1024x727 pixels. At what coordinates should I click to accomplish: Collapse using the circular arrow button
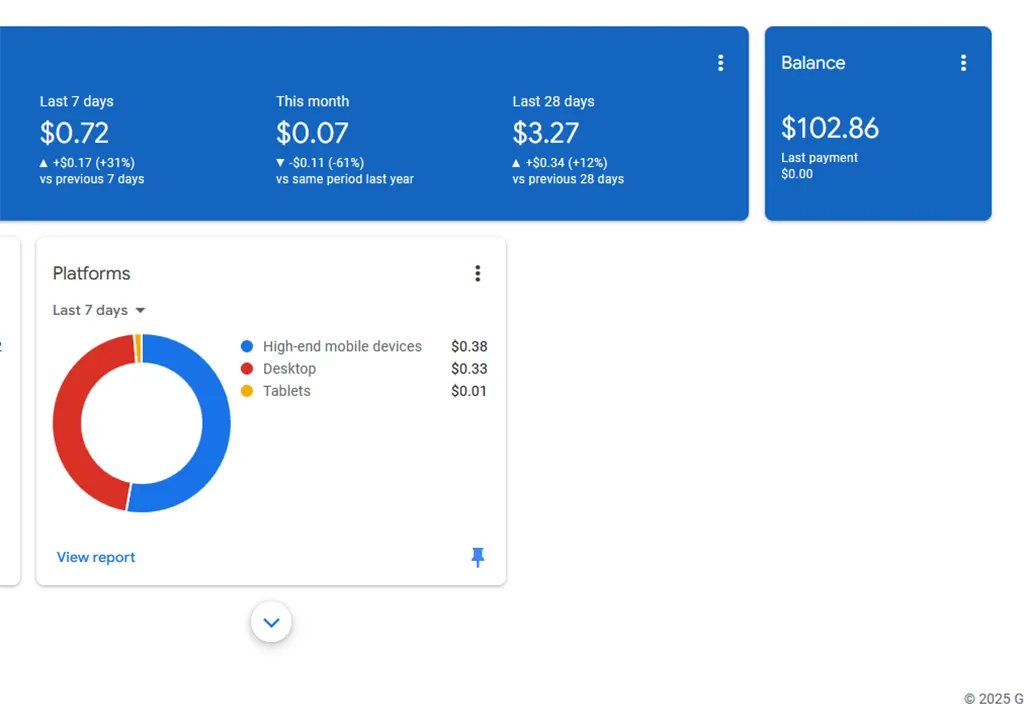coord(271,621)
